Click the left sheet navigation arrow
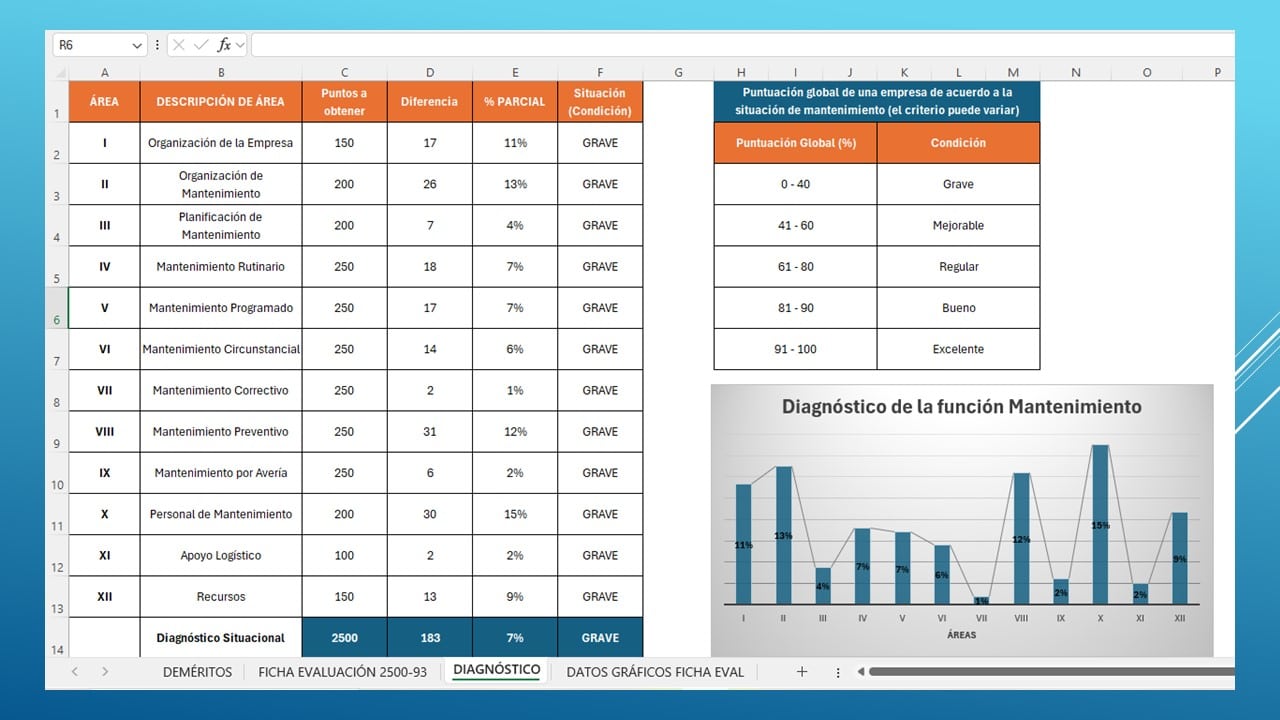Viewport: 1280px width, 720px height. (x=73, y=672)
